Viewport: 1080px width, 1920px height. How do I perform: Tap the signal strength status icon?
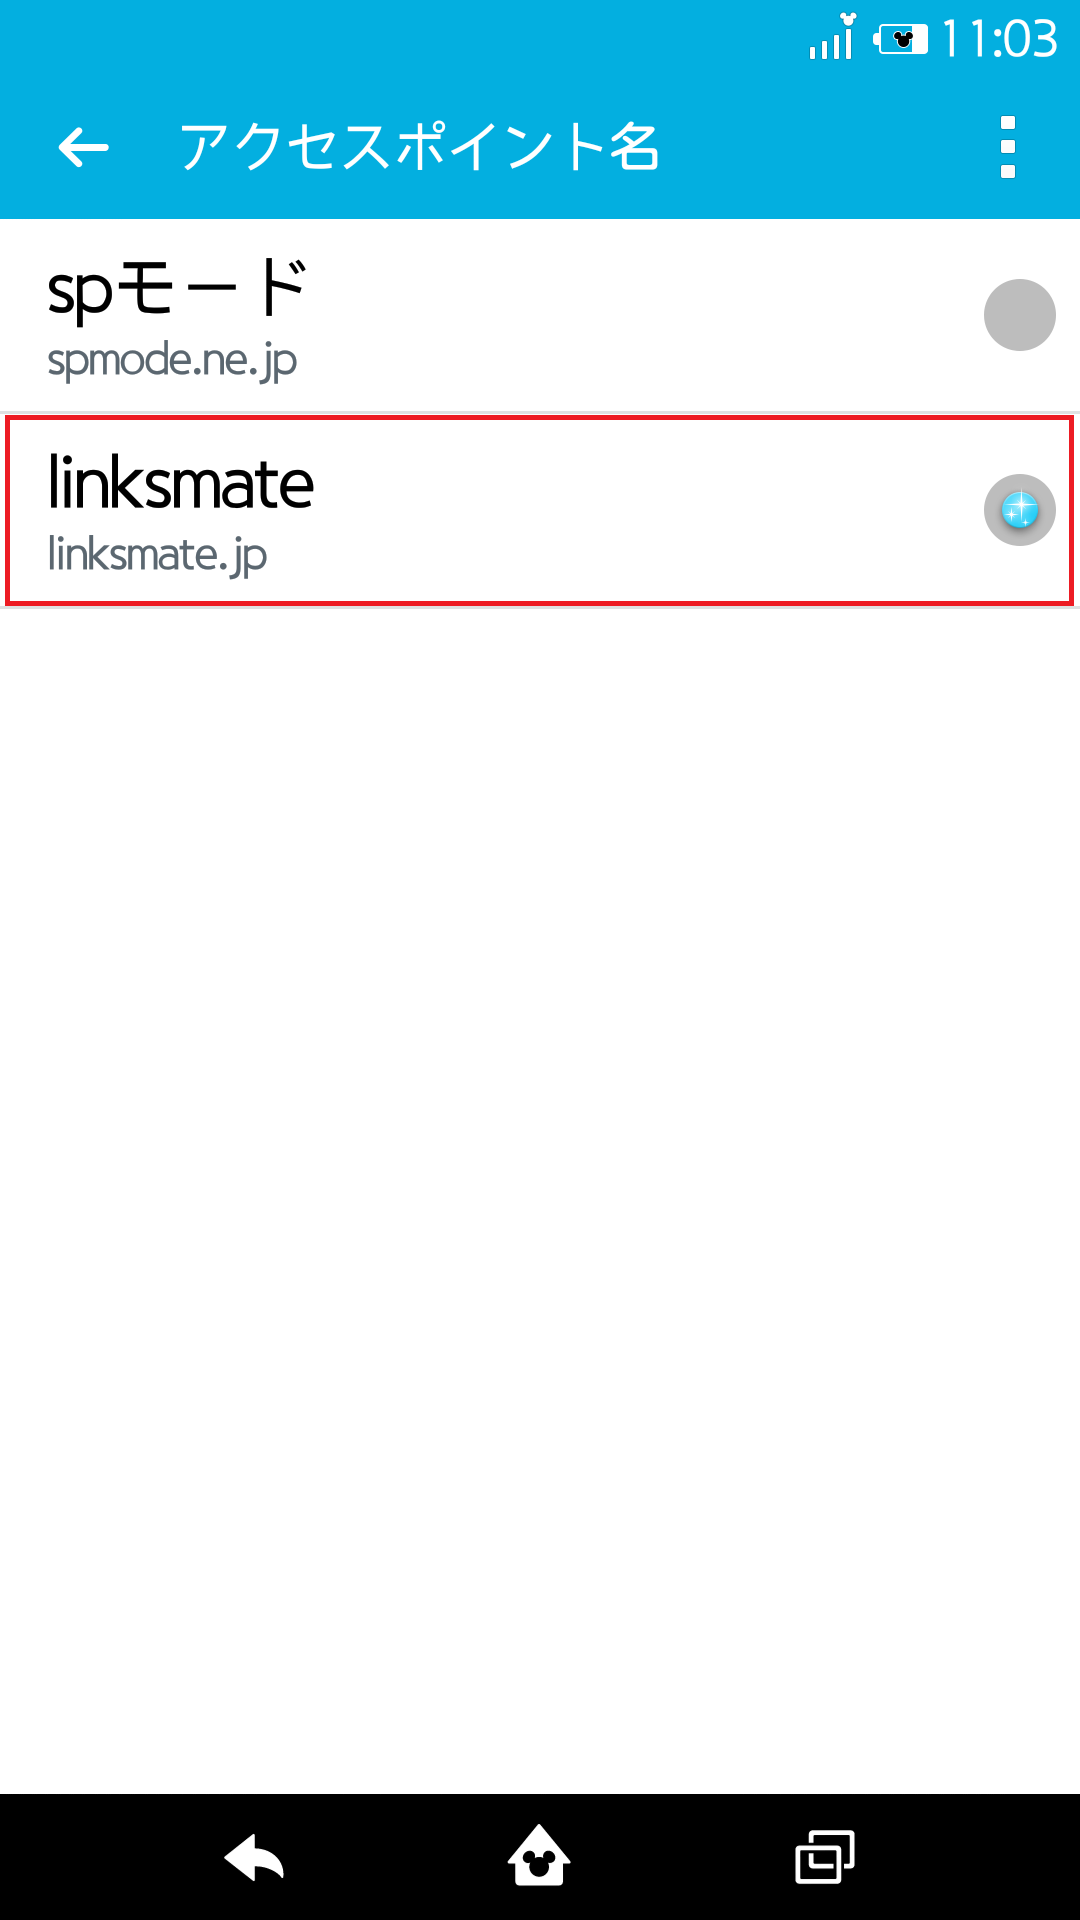(x=832, y=37)
